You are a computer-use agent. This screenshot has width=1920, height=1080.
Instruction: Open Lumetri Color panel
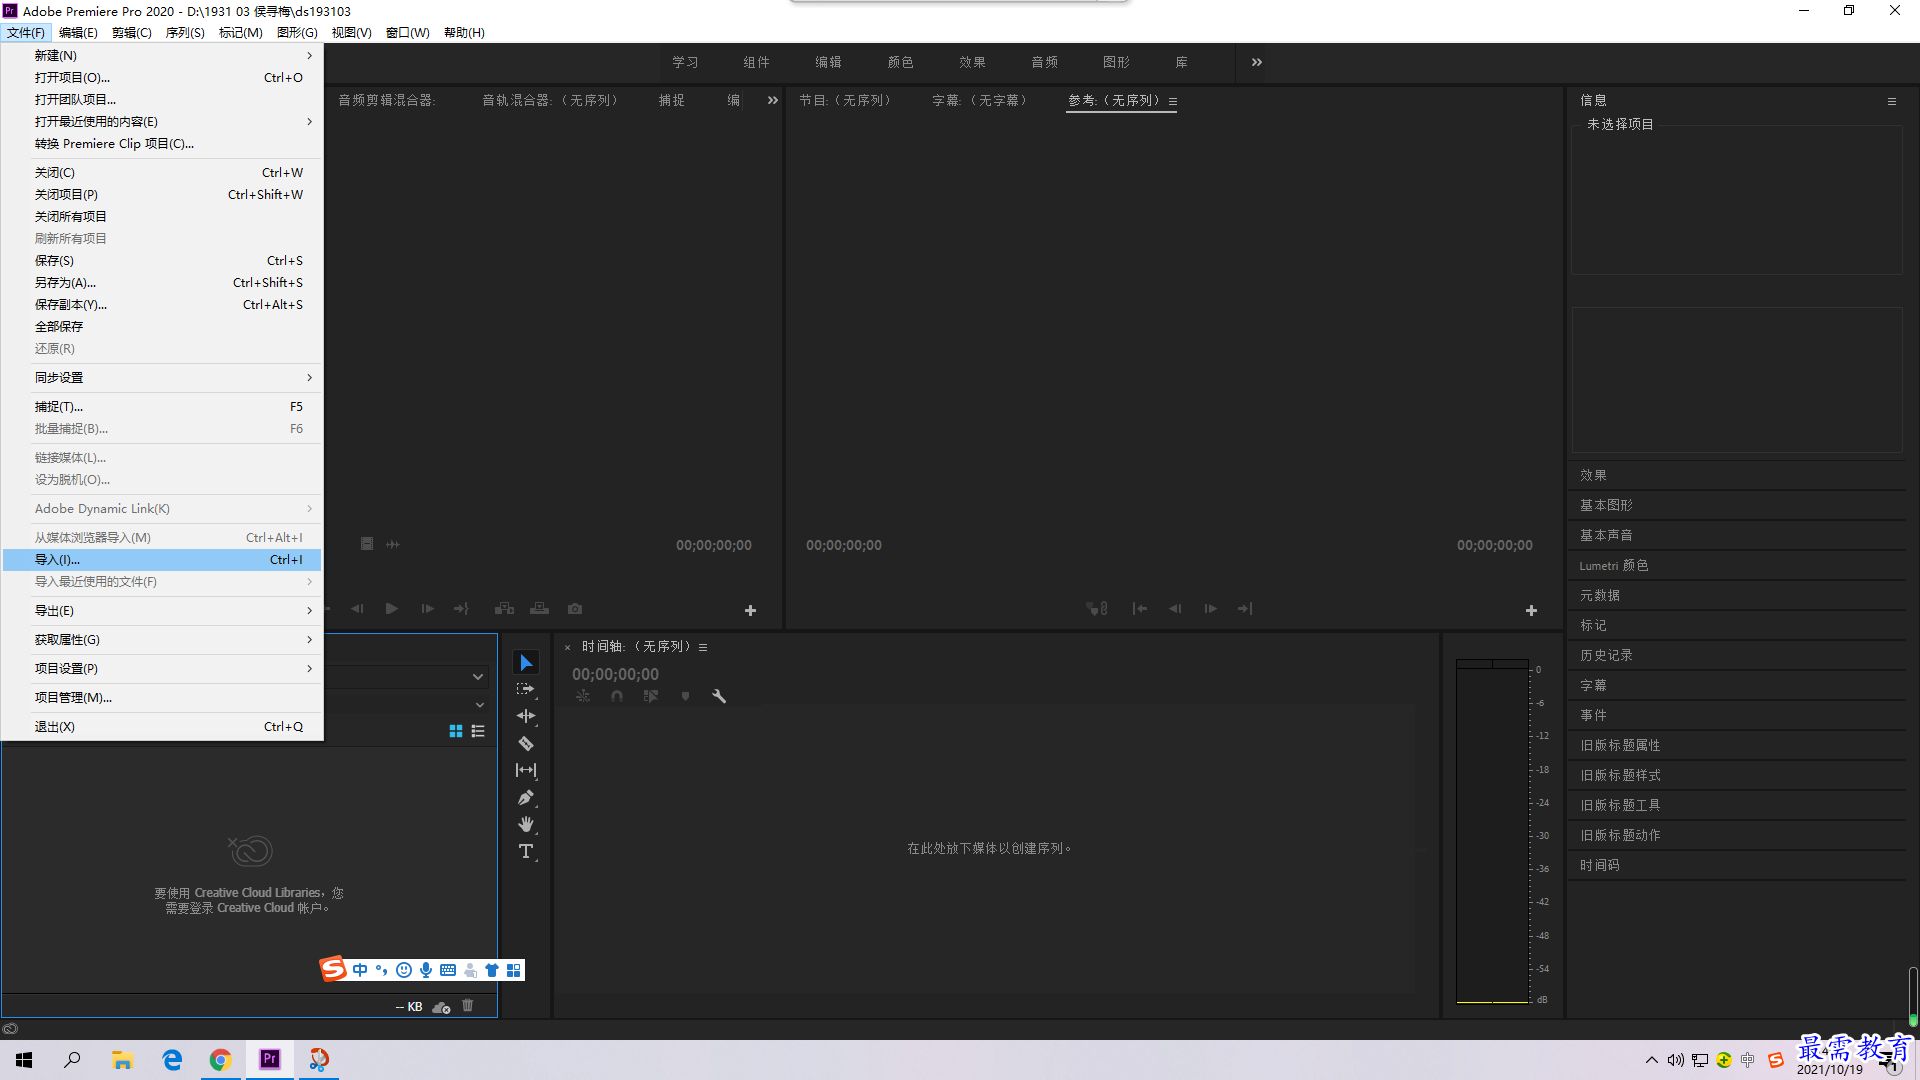(x=1614, y=565)
